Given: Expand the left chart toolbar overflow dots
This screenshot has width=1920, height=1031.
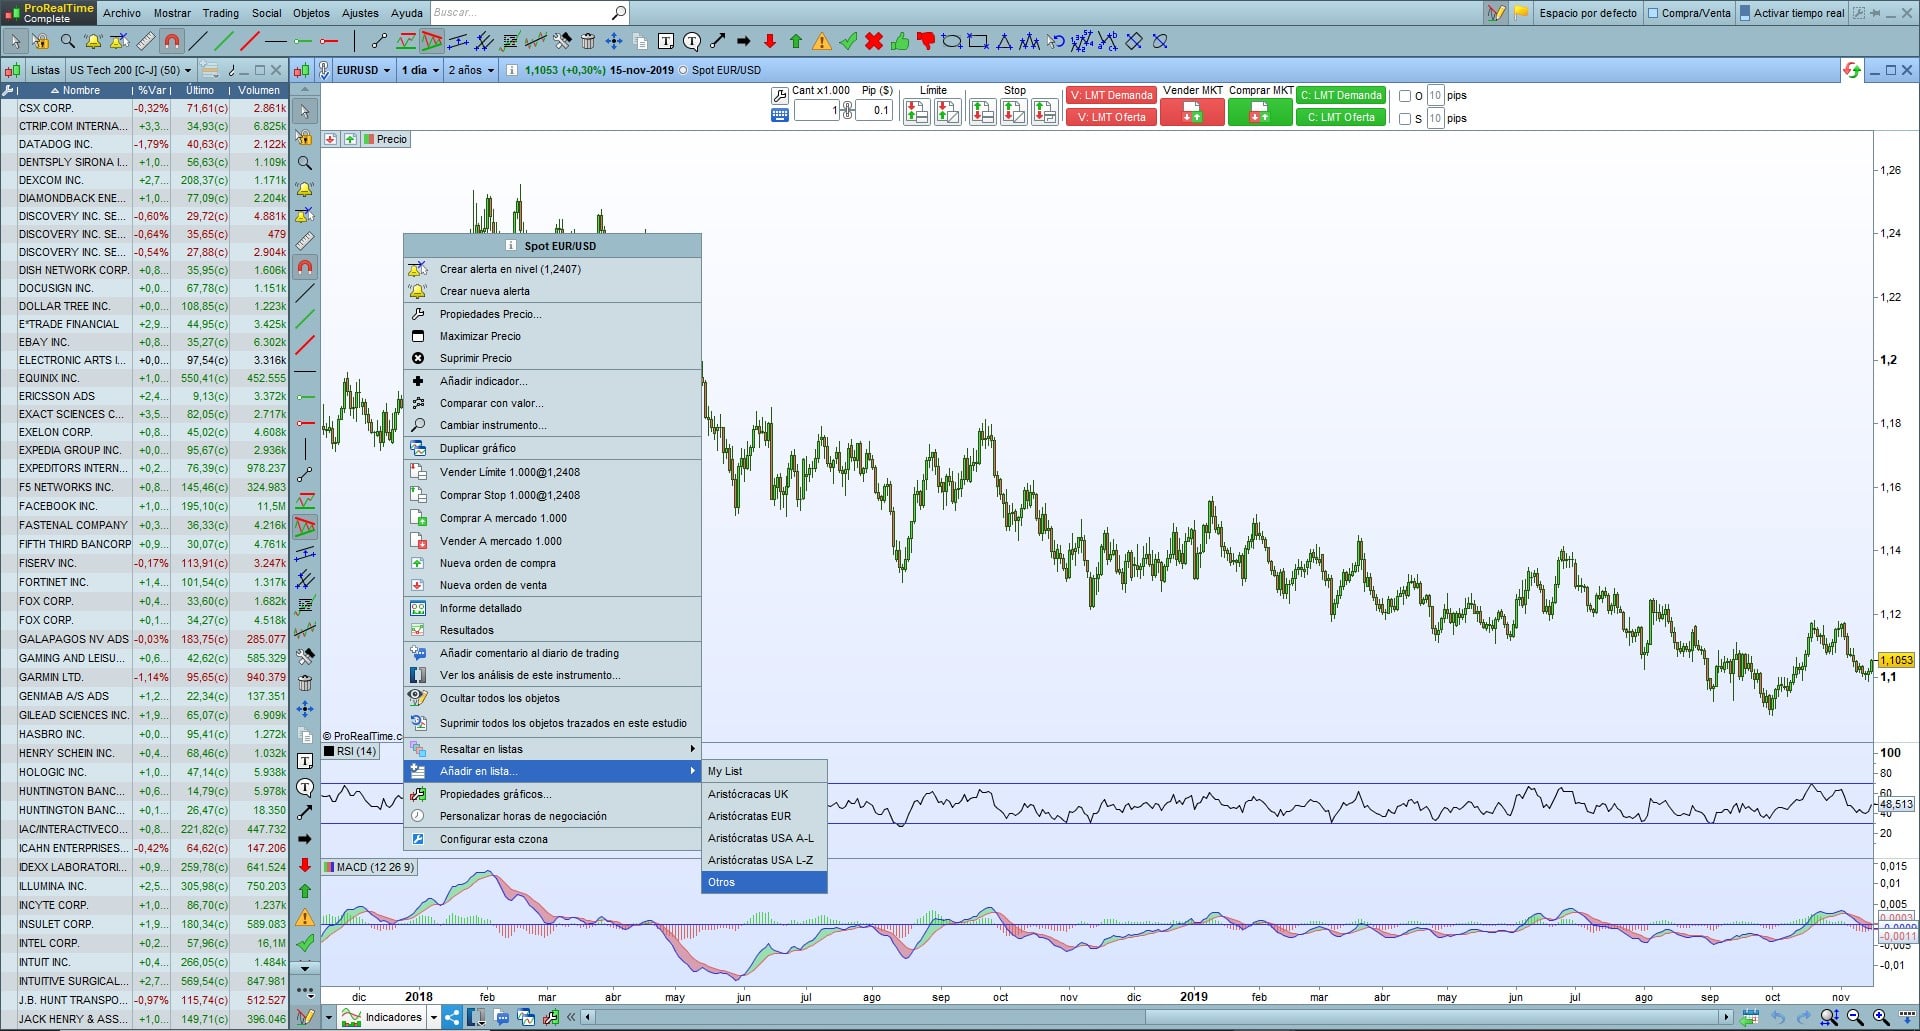Looking at the screenshot, I should [x=305, y=993].
